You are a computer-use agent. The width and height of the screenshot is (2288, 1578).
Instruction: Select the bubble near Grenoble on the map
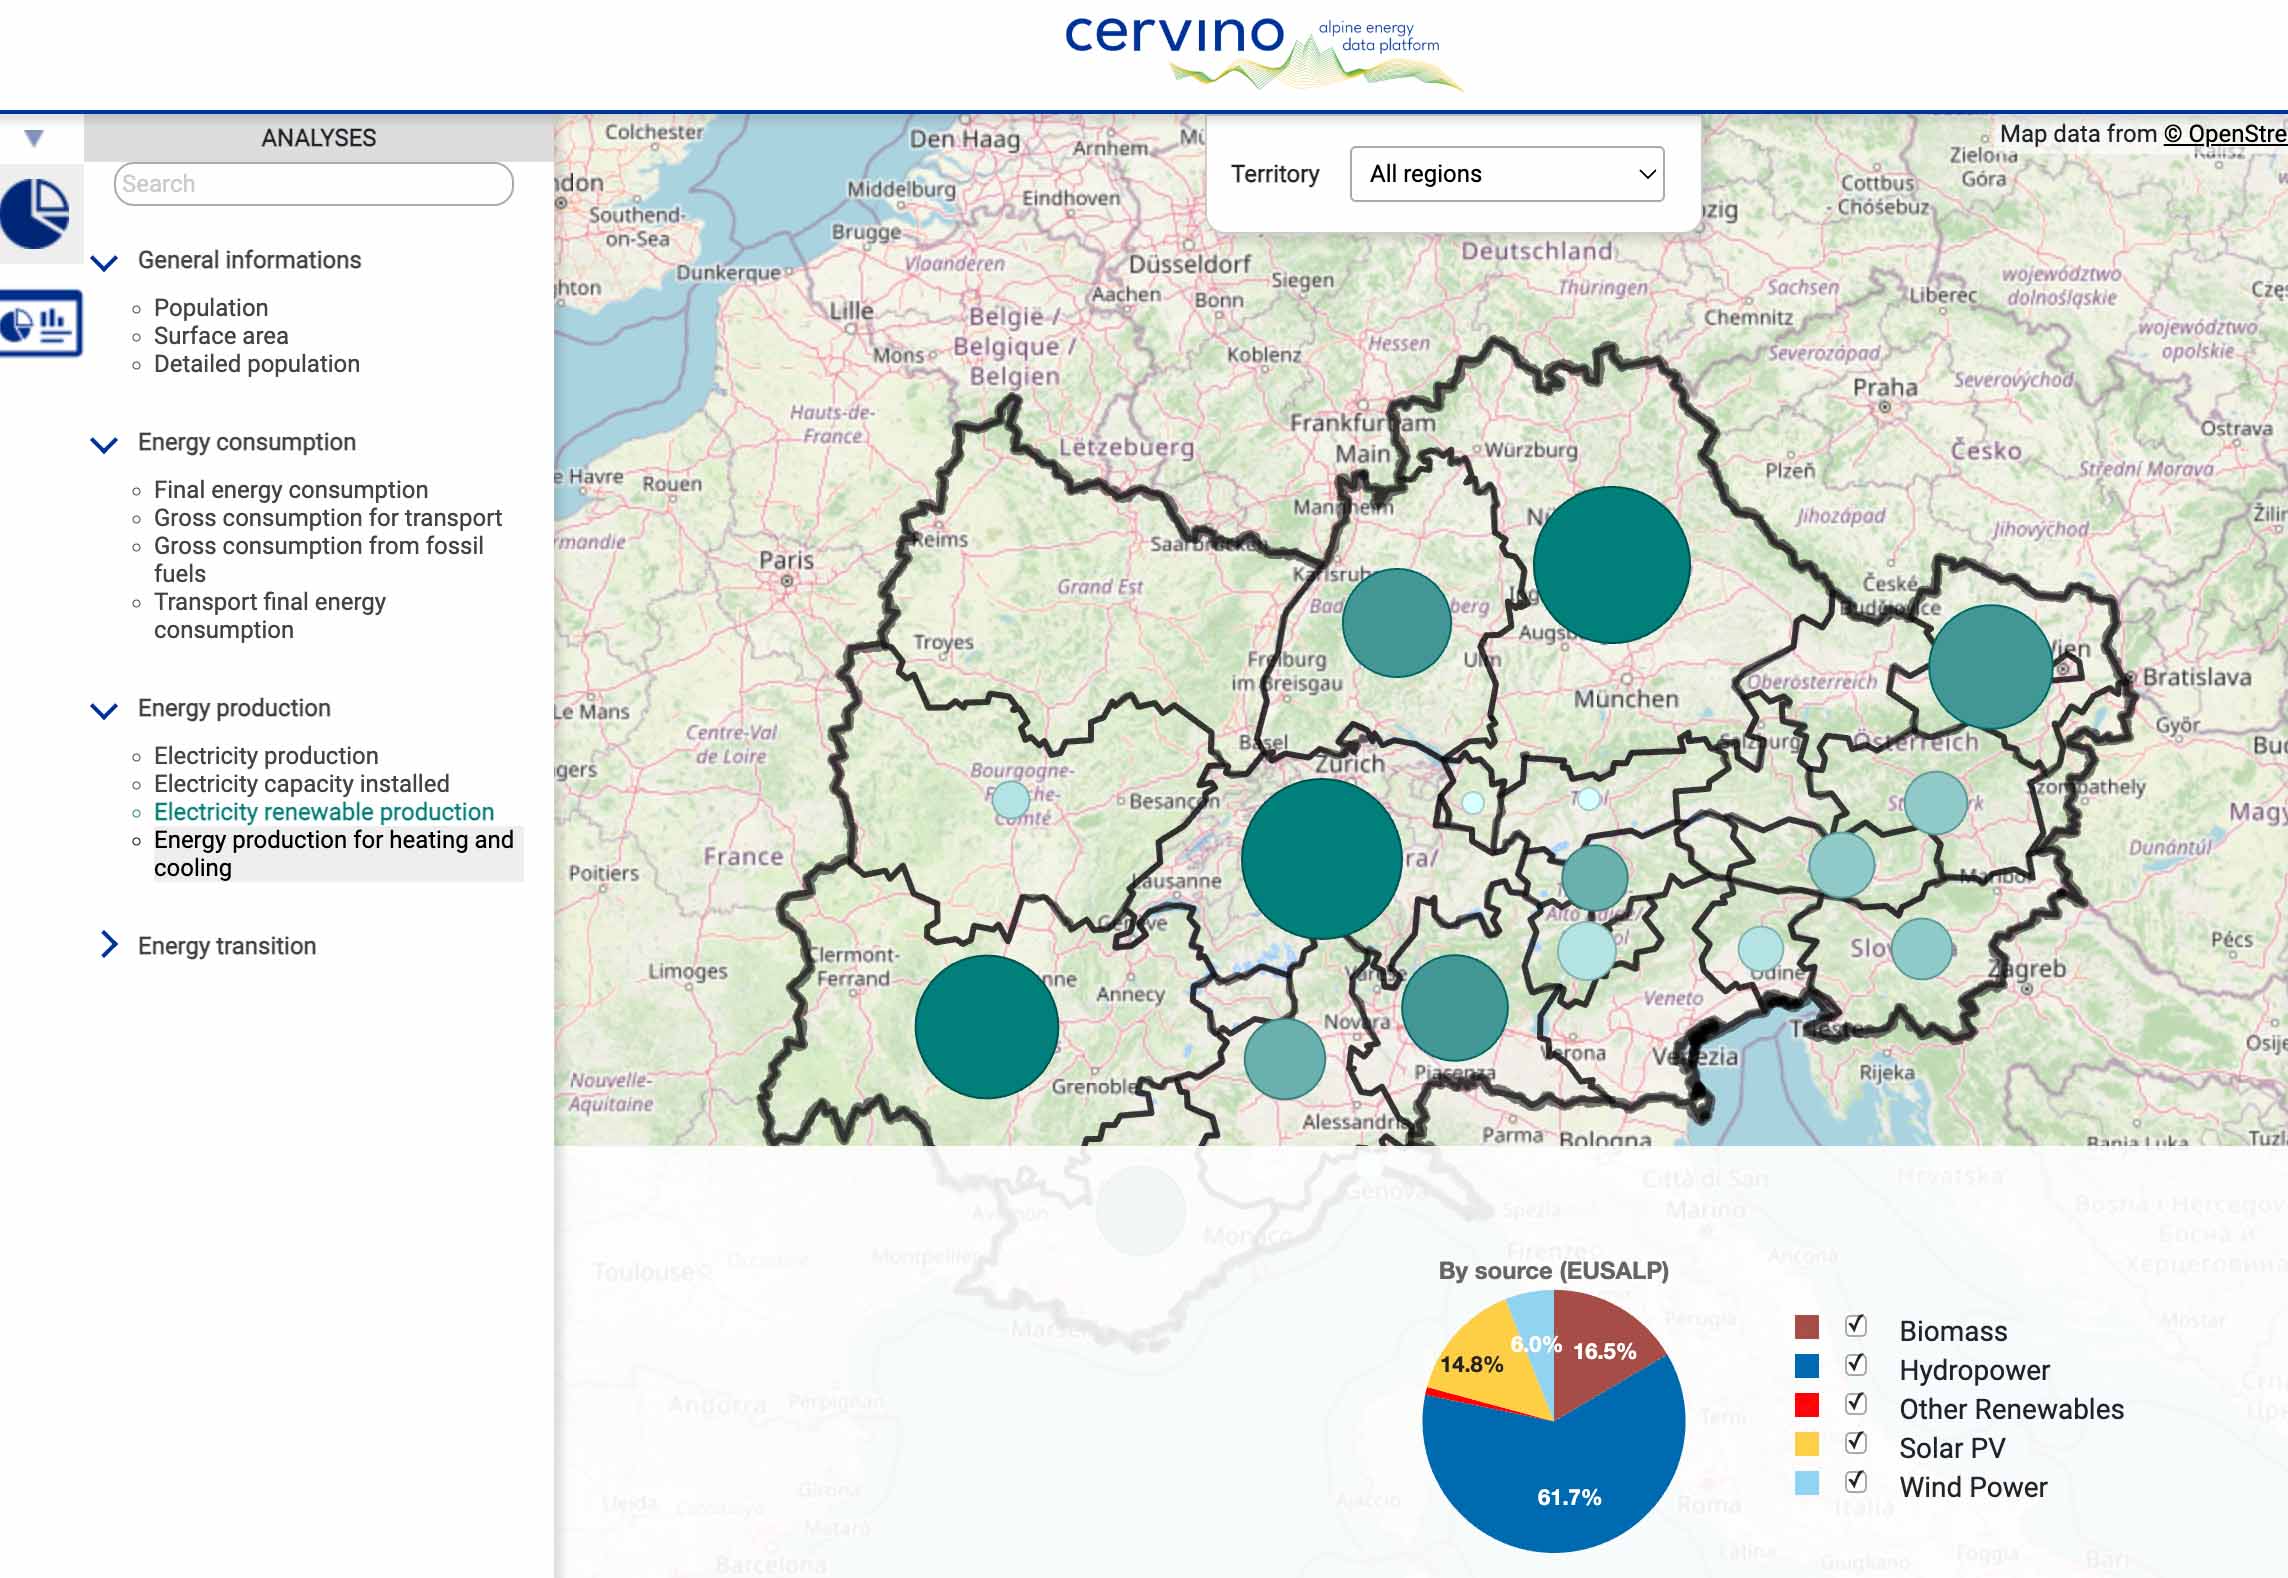[x=986, y=1025]
